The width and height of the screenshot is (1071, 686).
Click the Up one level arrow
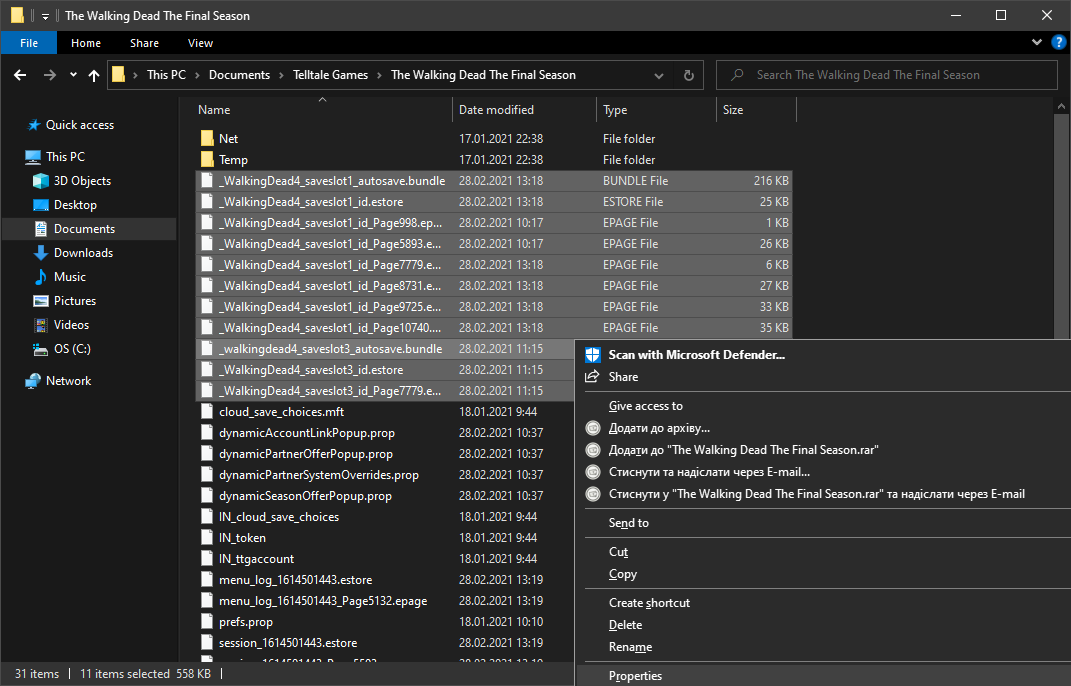pyautogui.click(x=94, y=75)
